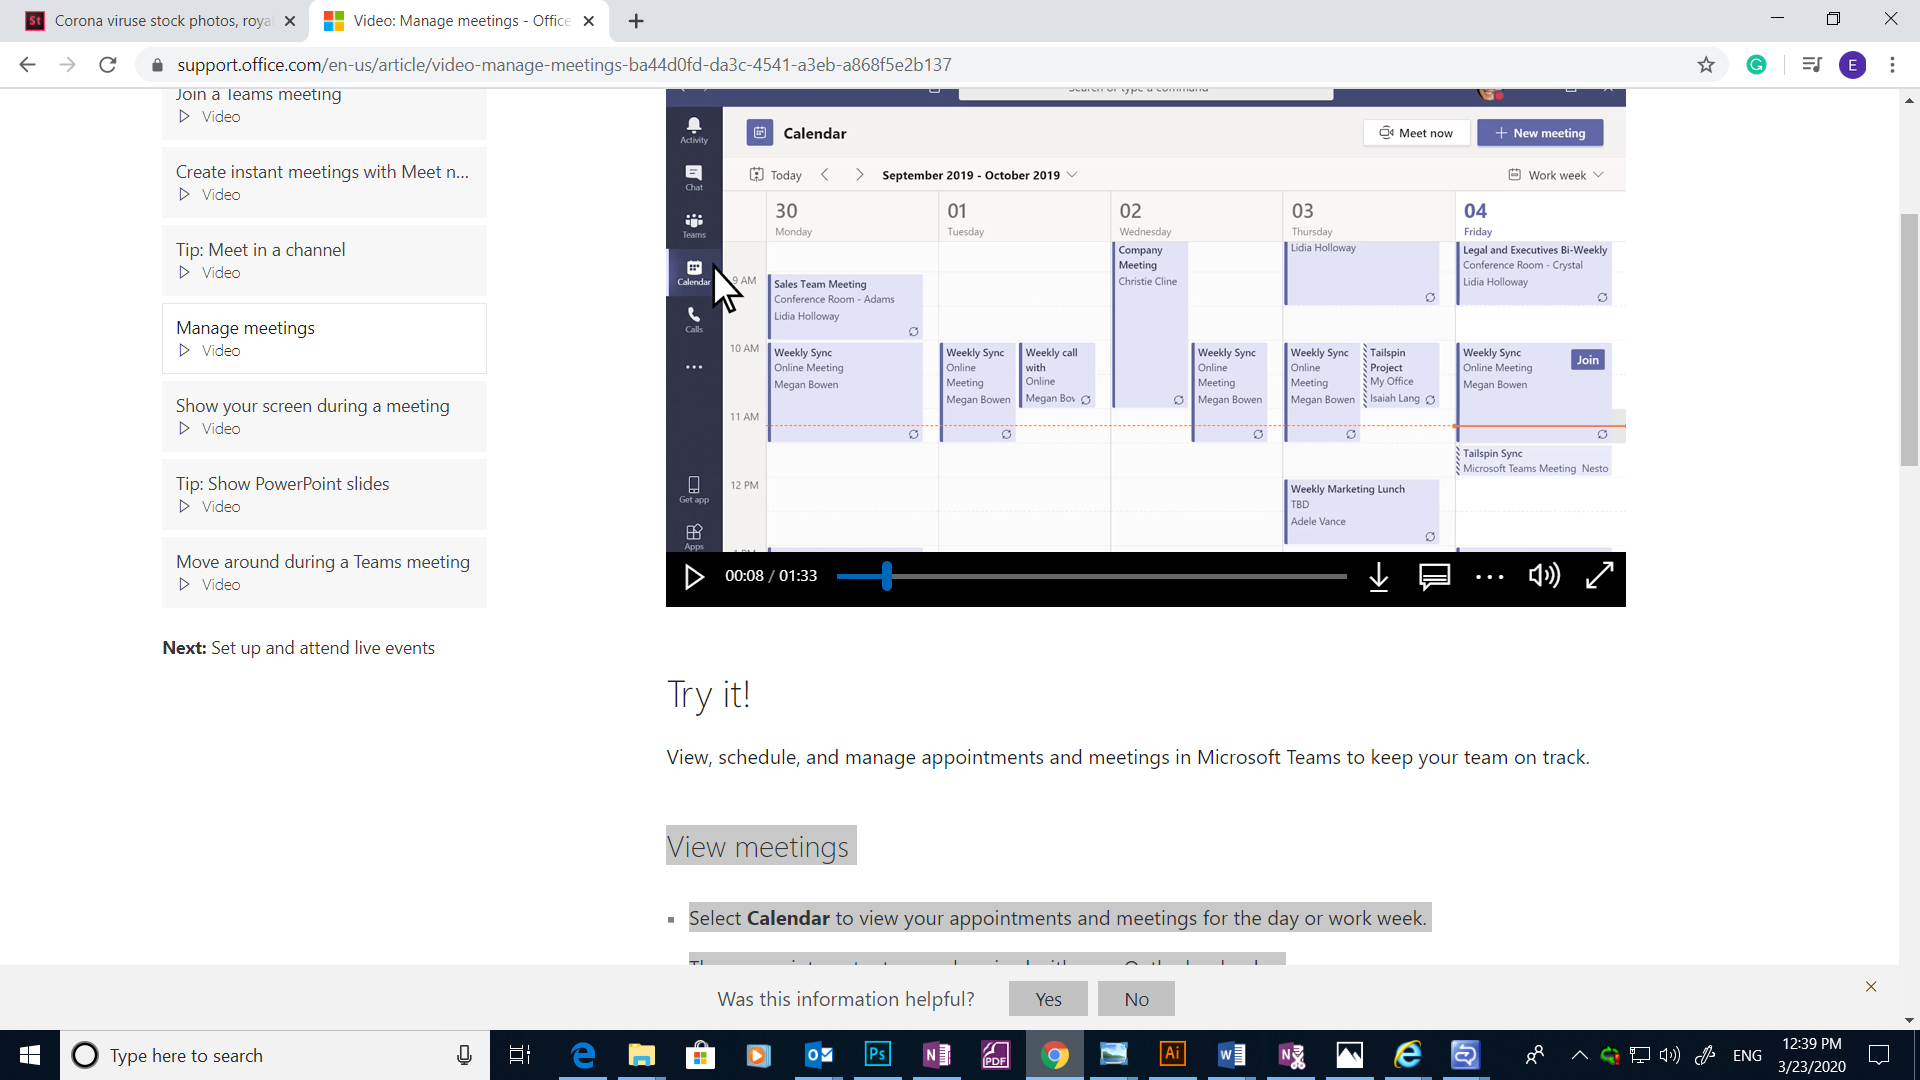Click the video progress slider handle

click(x=886, y=576)
